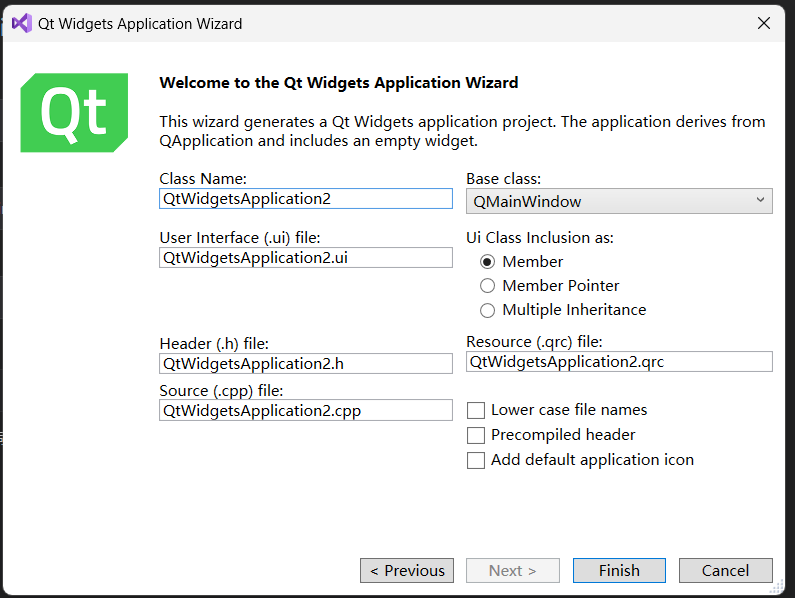Edit the Source .cpp file field
Viewport: 795px width, 598px height.
[x=306, y=410]
